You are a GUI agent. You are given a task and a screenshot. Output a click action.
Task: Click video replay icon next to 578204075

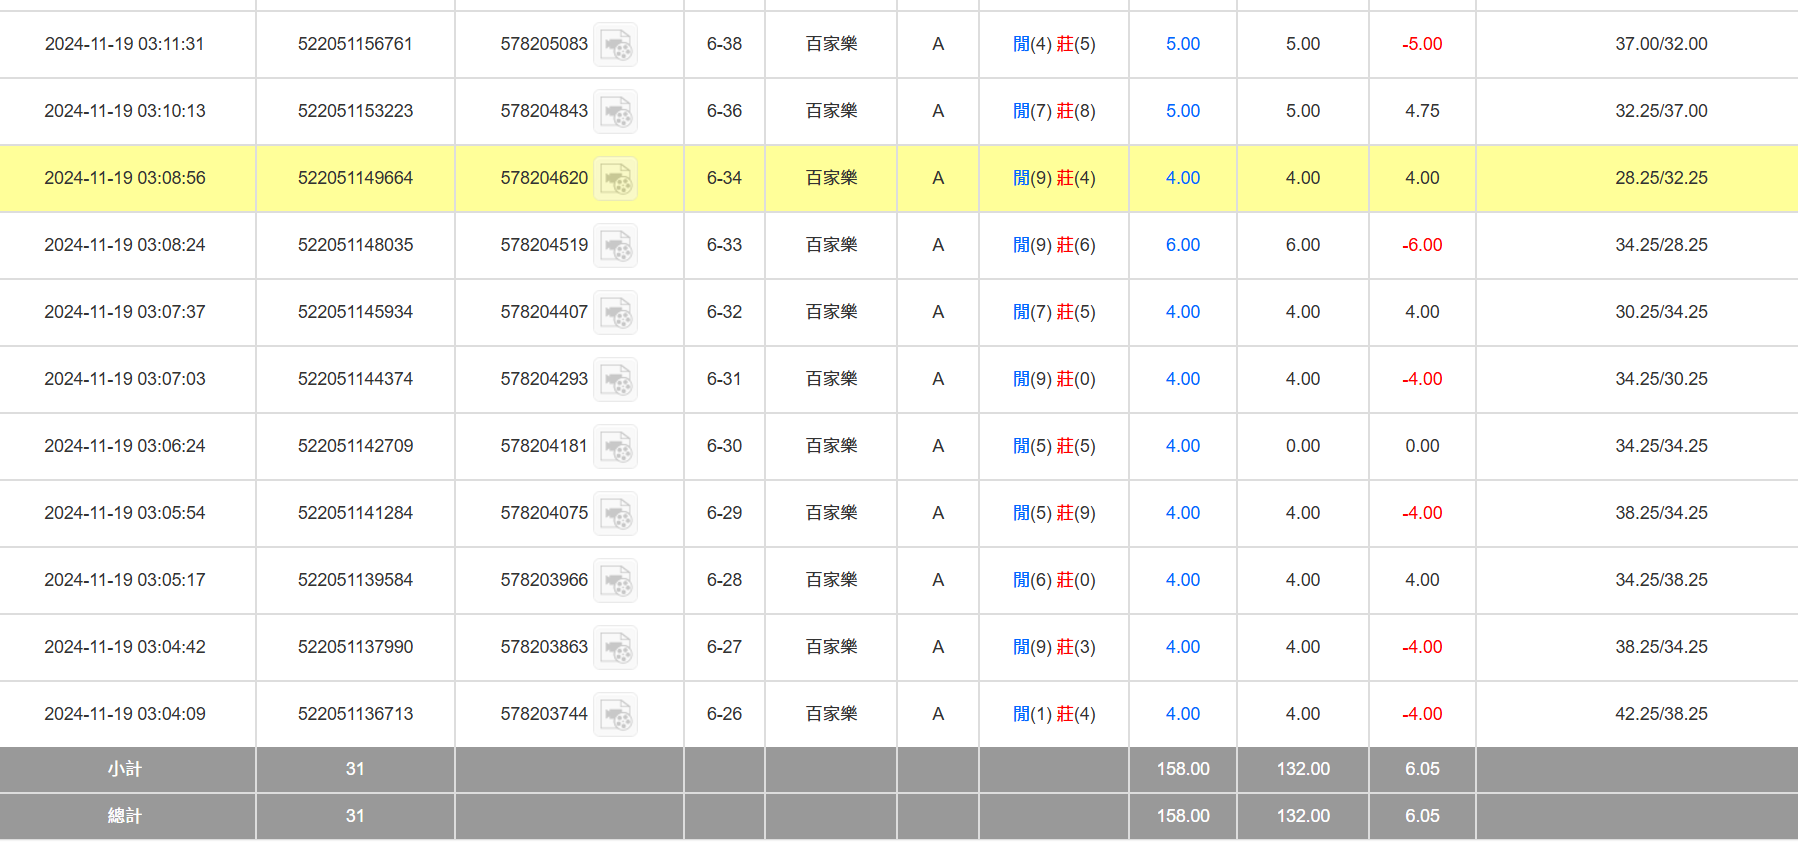(615, 514)
